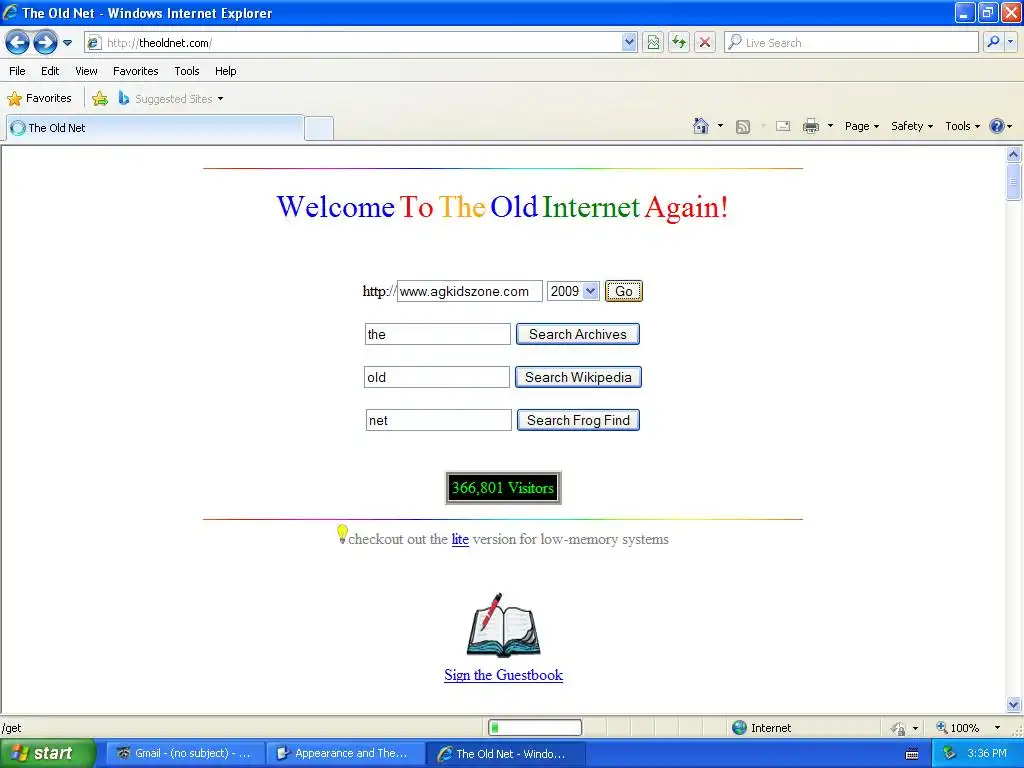Click the guestbook book image
This screenshot has height=768, width=1024.
[x=504, y=625]
